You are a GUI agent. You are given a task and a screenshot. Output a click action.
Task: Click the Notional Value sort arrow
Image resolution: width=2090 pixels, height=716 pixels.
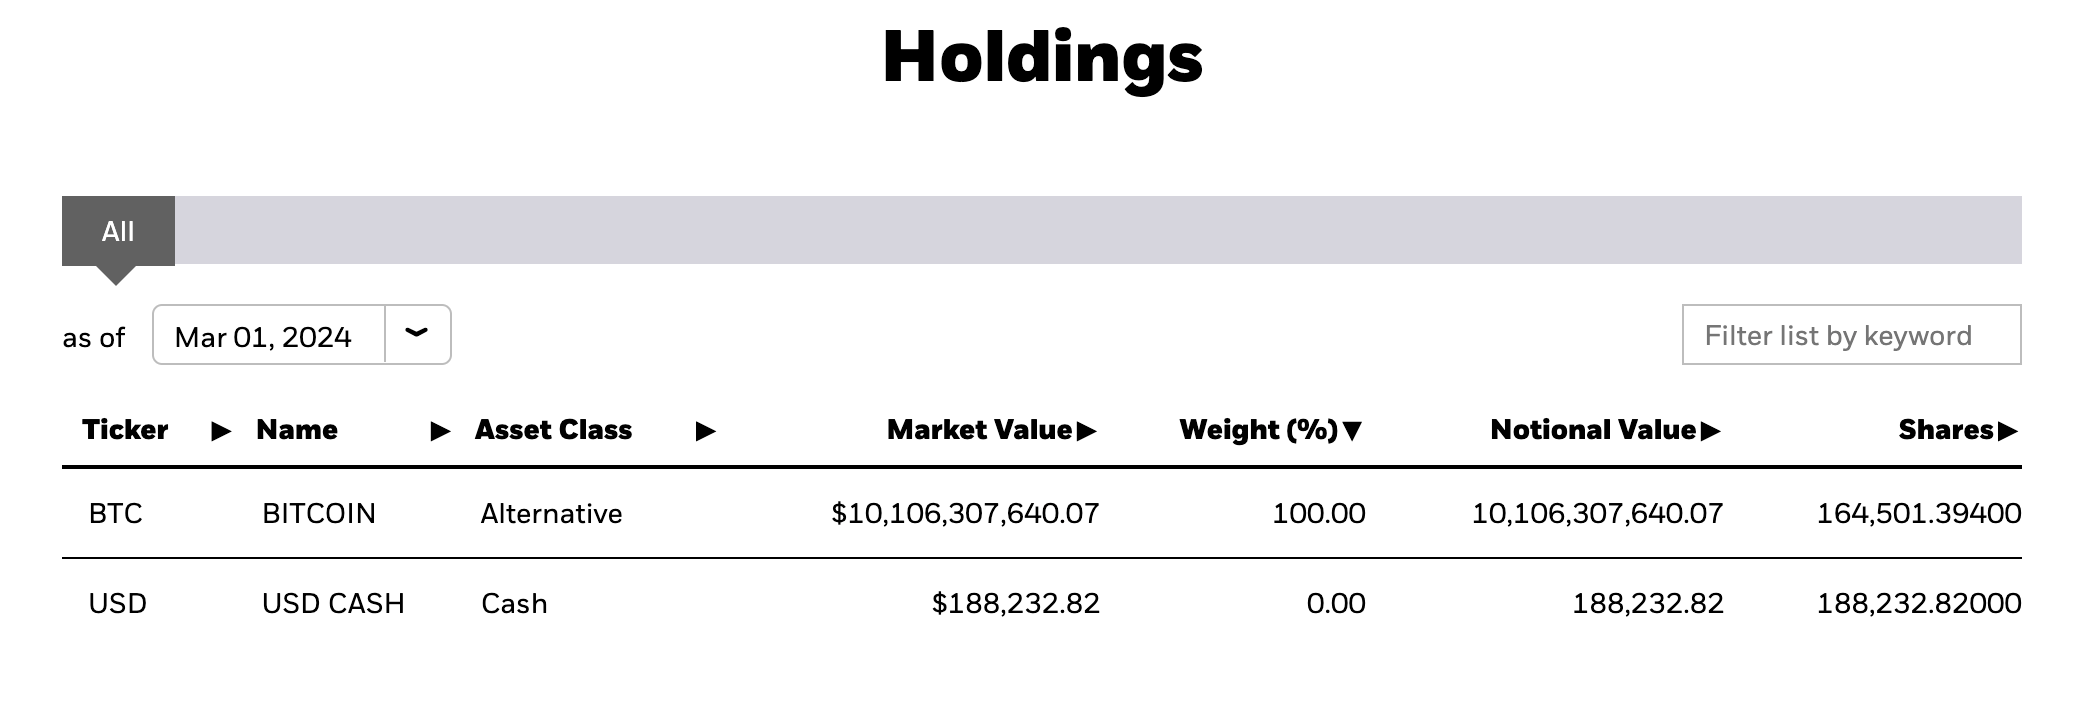coord(1710,431)
